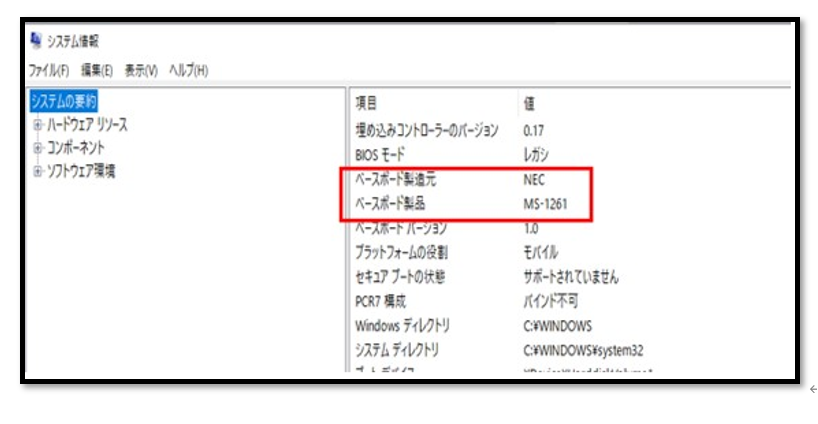The width and height of the screenshot is (818, 424).
Task: Select the PCR7 構成 row
Action: (380, 301)
